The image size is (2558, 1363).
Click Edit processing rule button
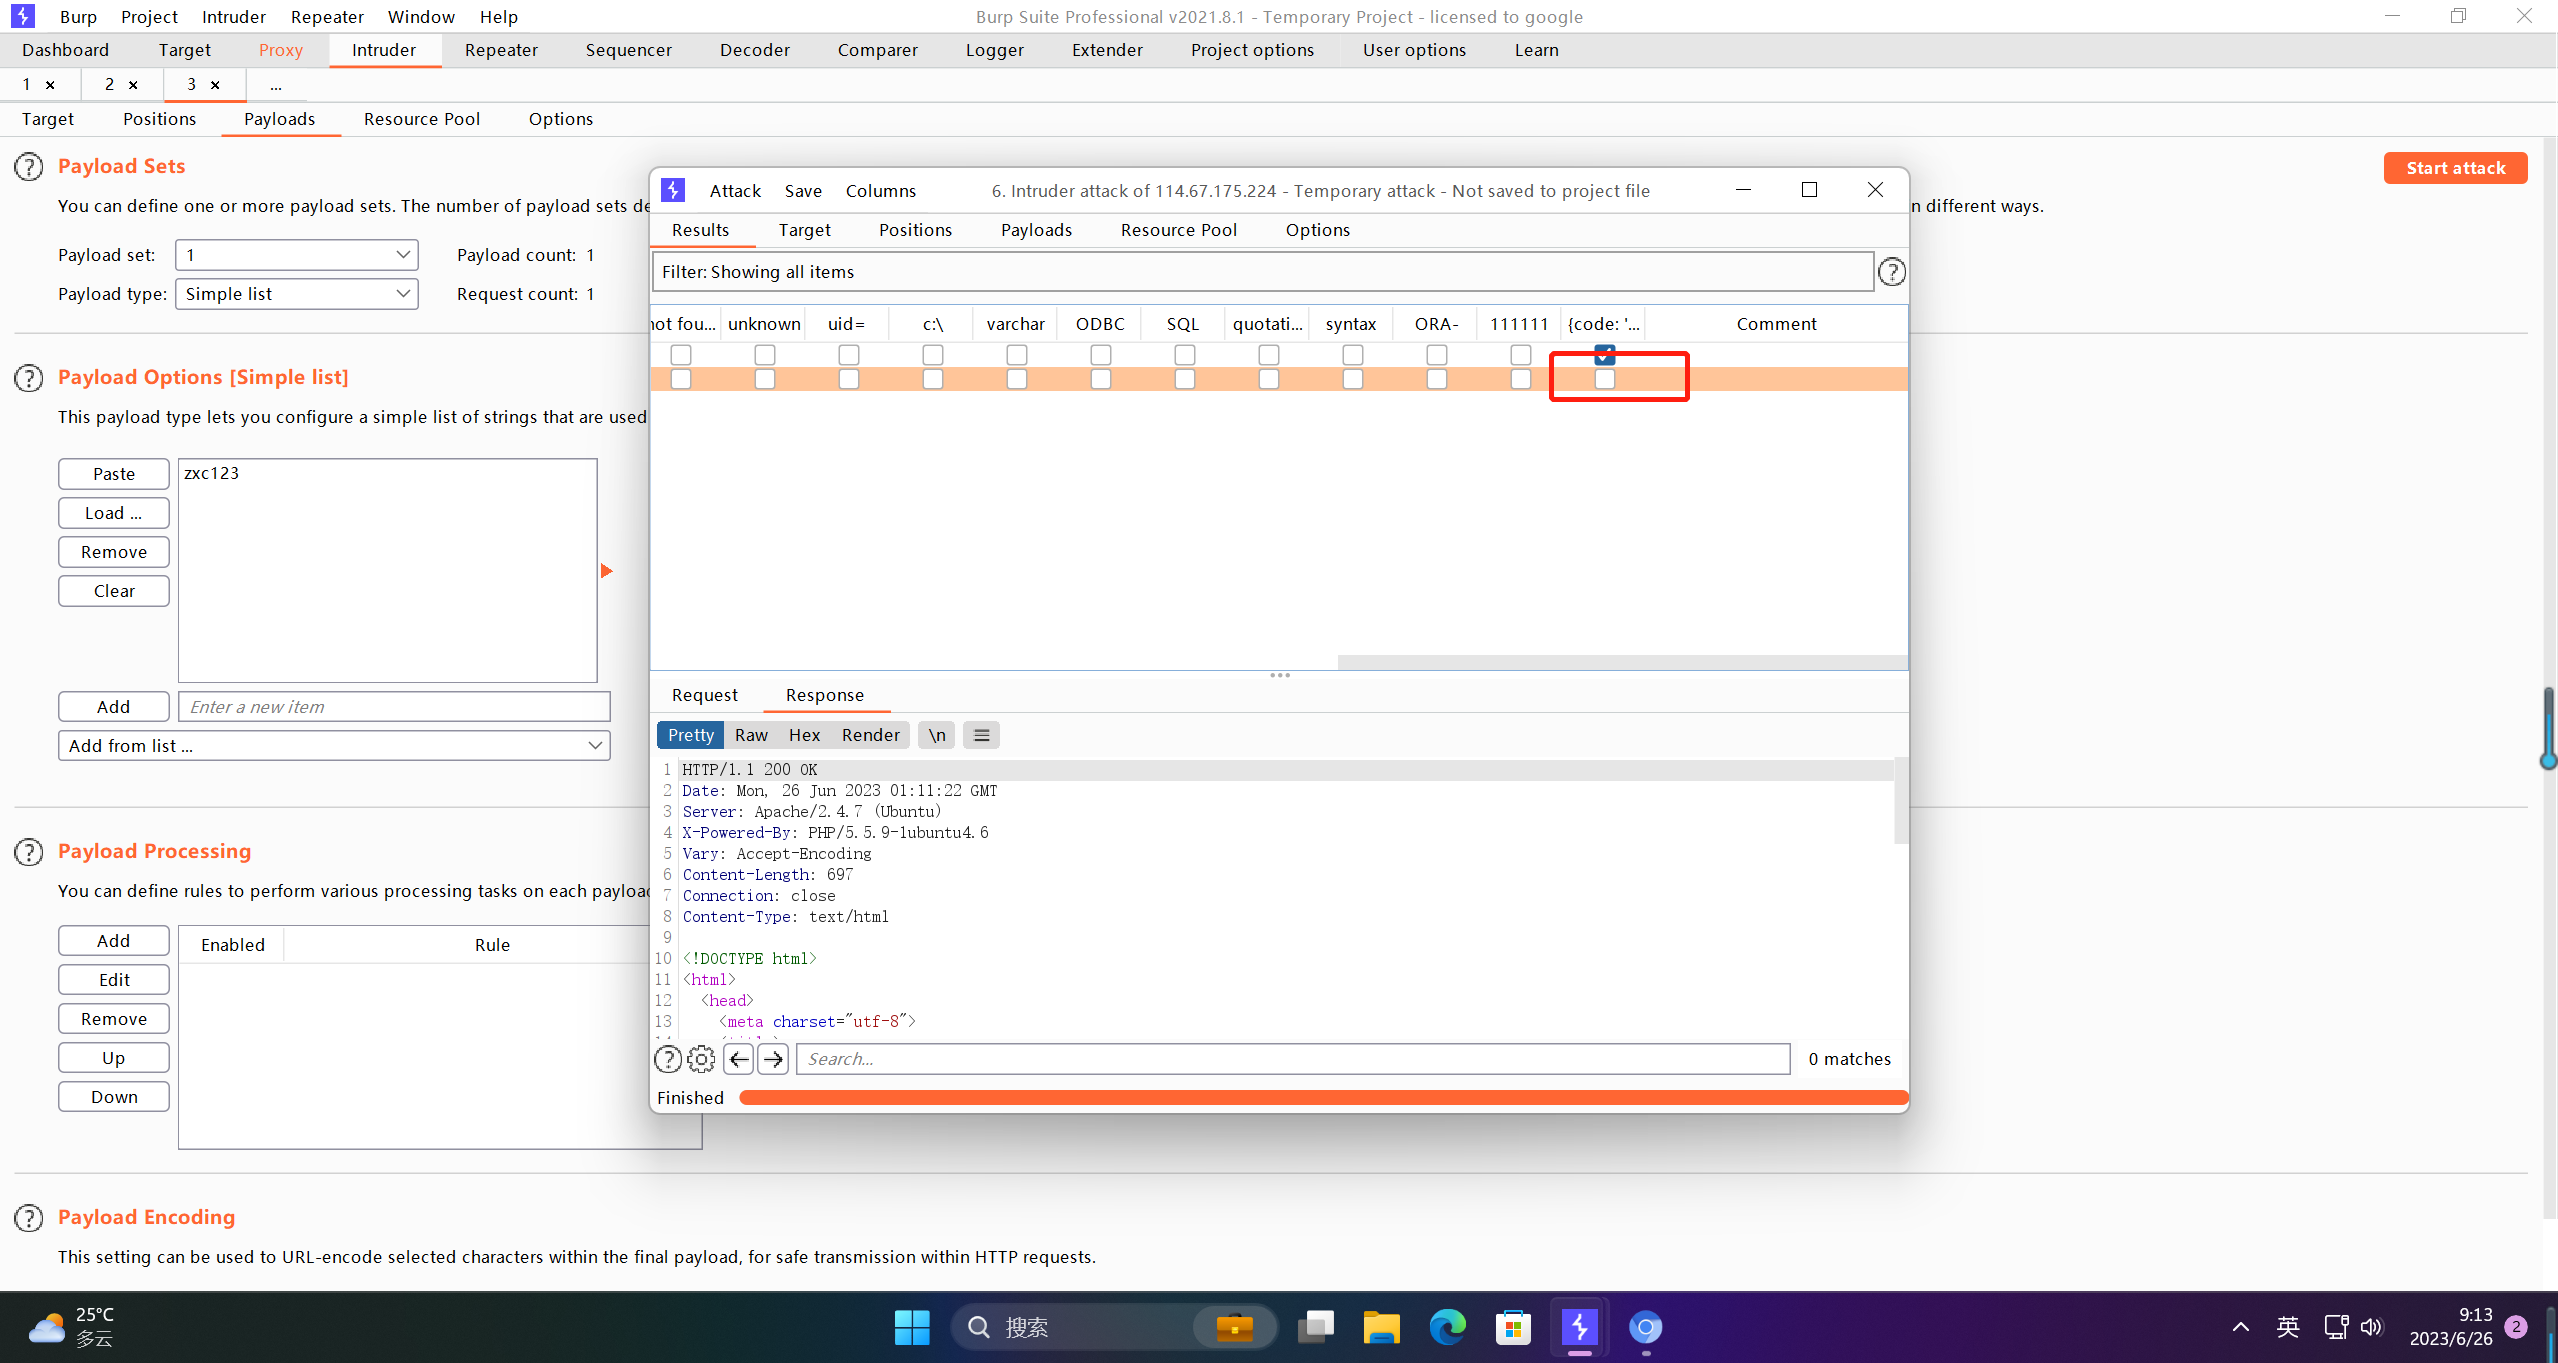coord(114,980)
